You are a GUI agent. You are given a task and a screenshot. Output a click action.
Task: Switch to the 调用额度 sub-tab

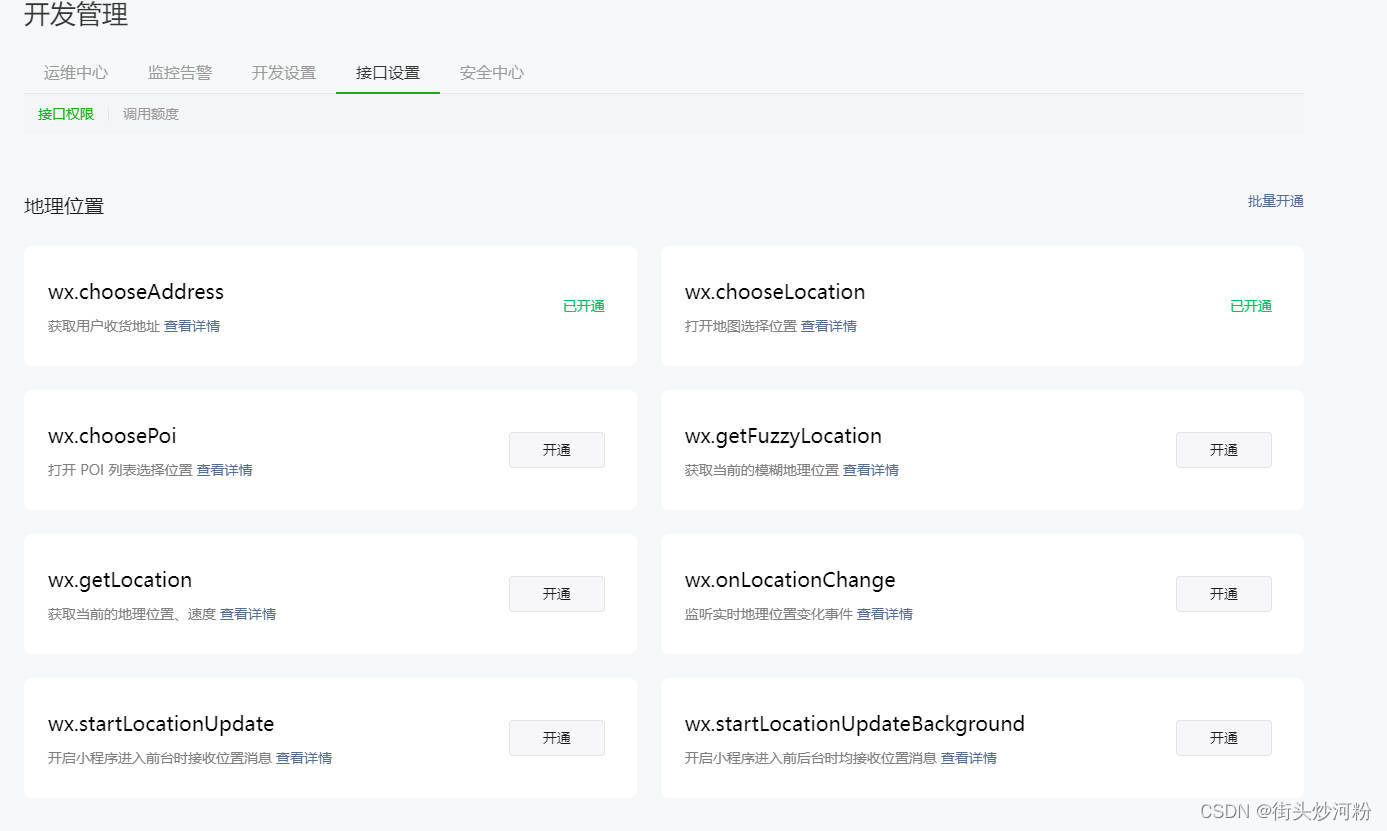pyautogui.click(x=151, y=114)
